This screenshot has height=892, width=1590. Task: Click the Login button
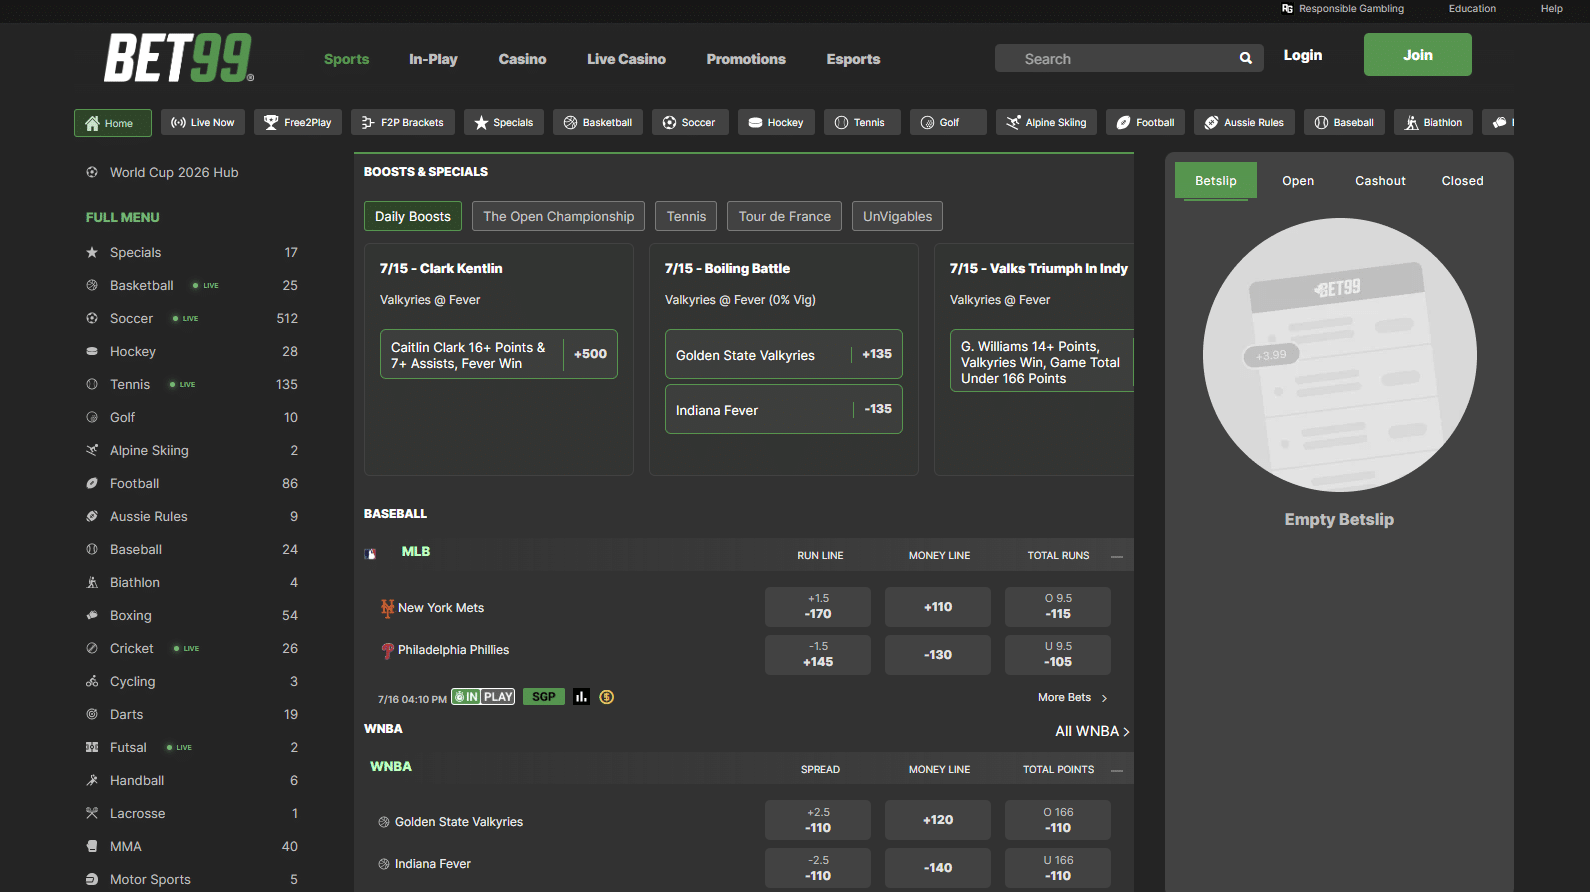point(1302,56)
